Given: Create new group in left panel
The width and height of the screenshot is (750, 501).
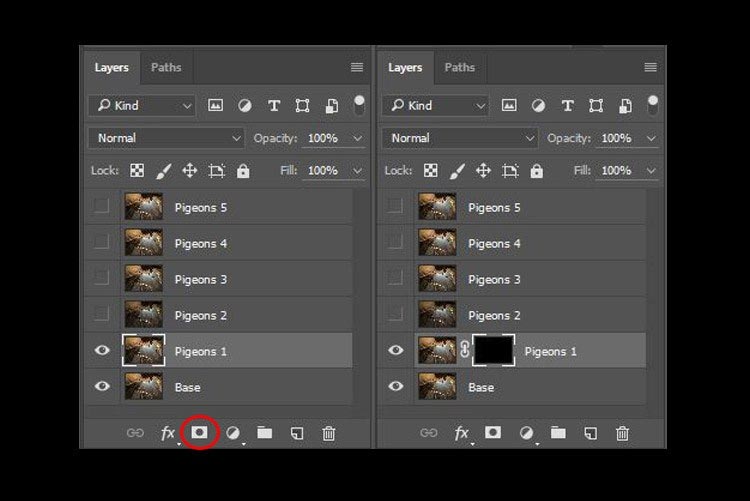Looking at the screenshot, I should click(x=265, y=433).
